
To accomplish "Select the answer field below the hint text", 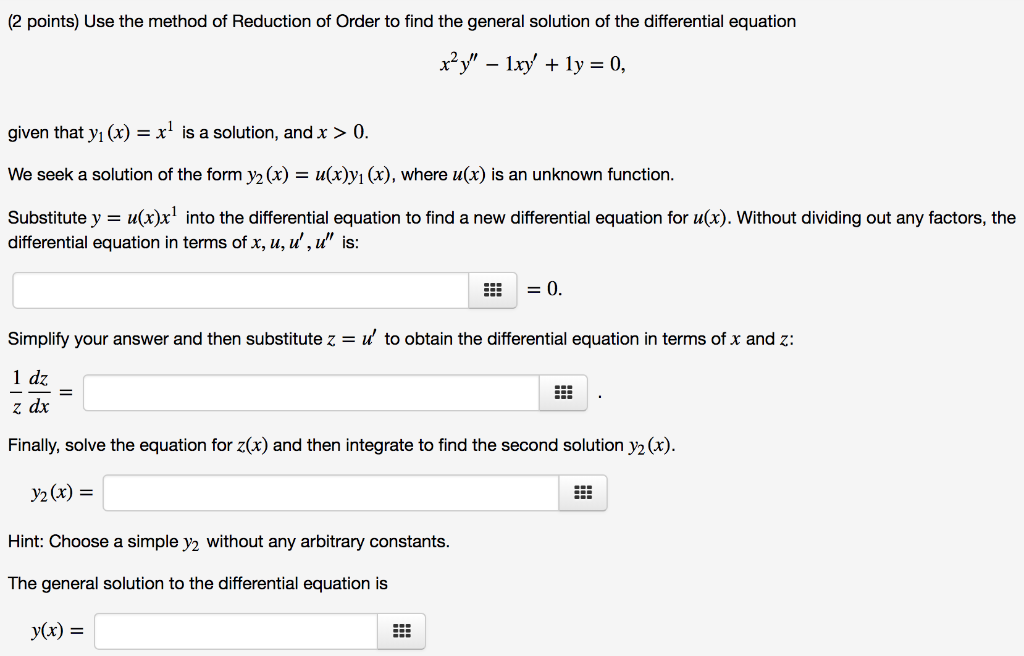I will pos(235,631).
